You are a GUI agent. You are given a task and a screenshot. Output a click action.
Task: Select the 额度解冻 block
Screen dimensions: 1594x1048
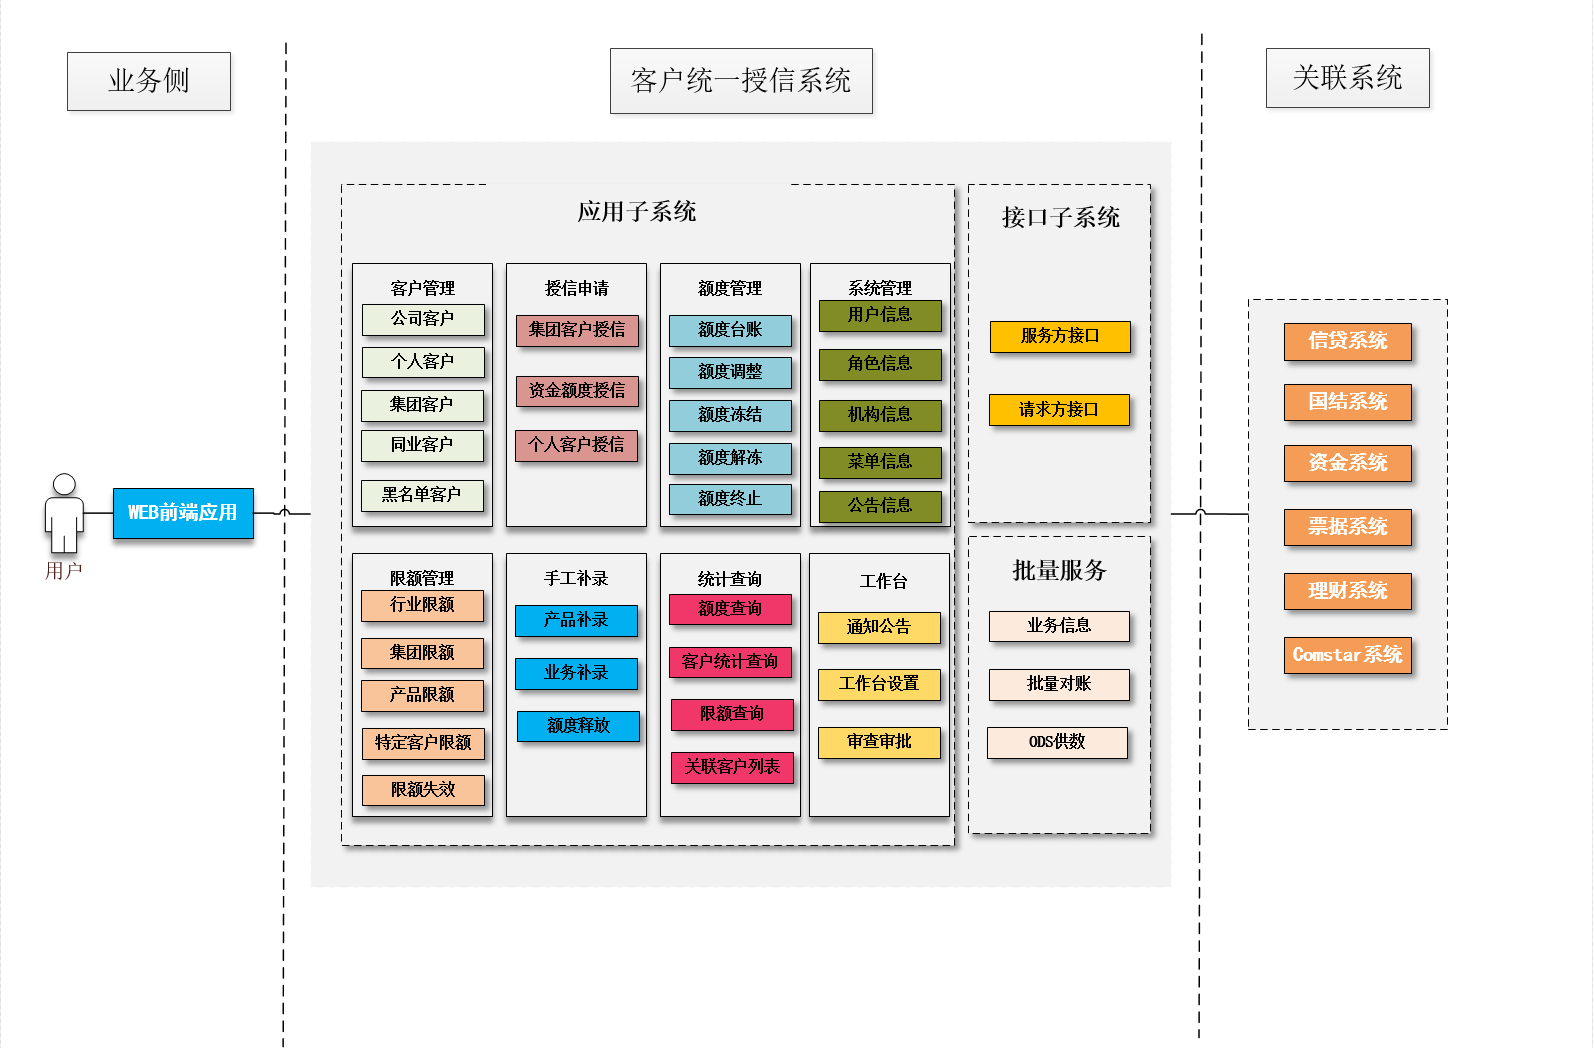pos(730,458)
